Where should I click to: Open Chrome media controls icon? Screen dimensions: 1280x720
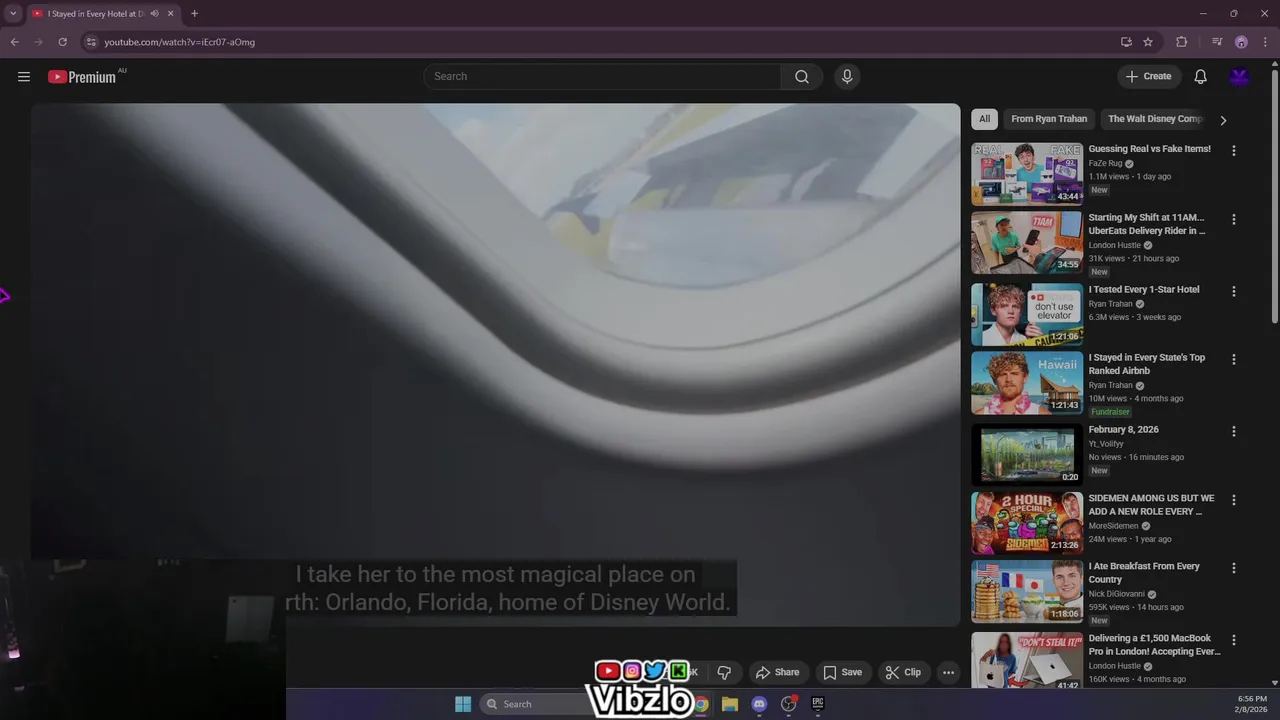pos(1217,42)
